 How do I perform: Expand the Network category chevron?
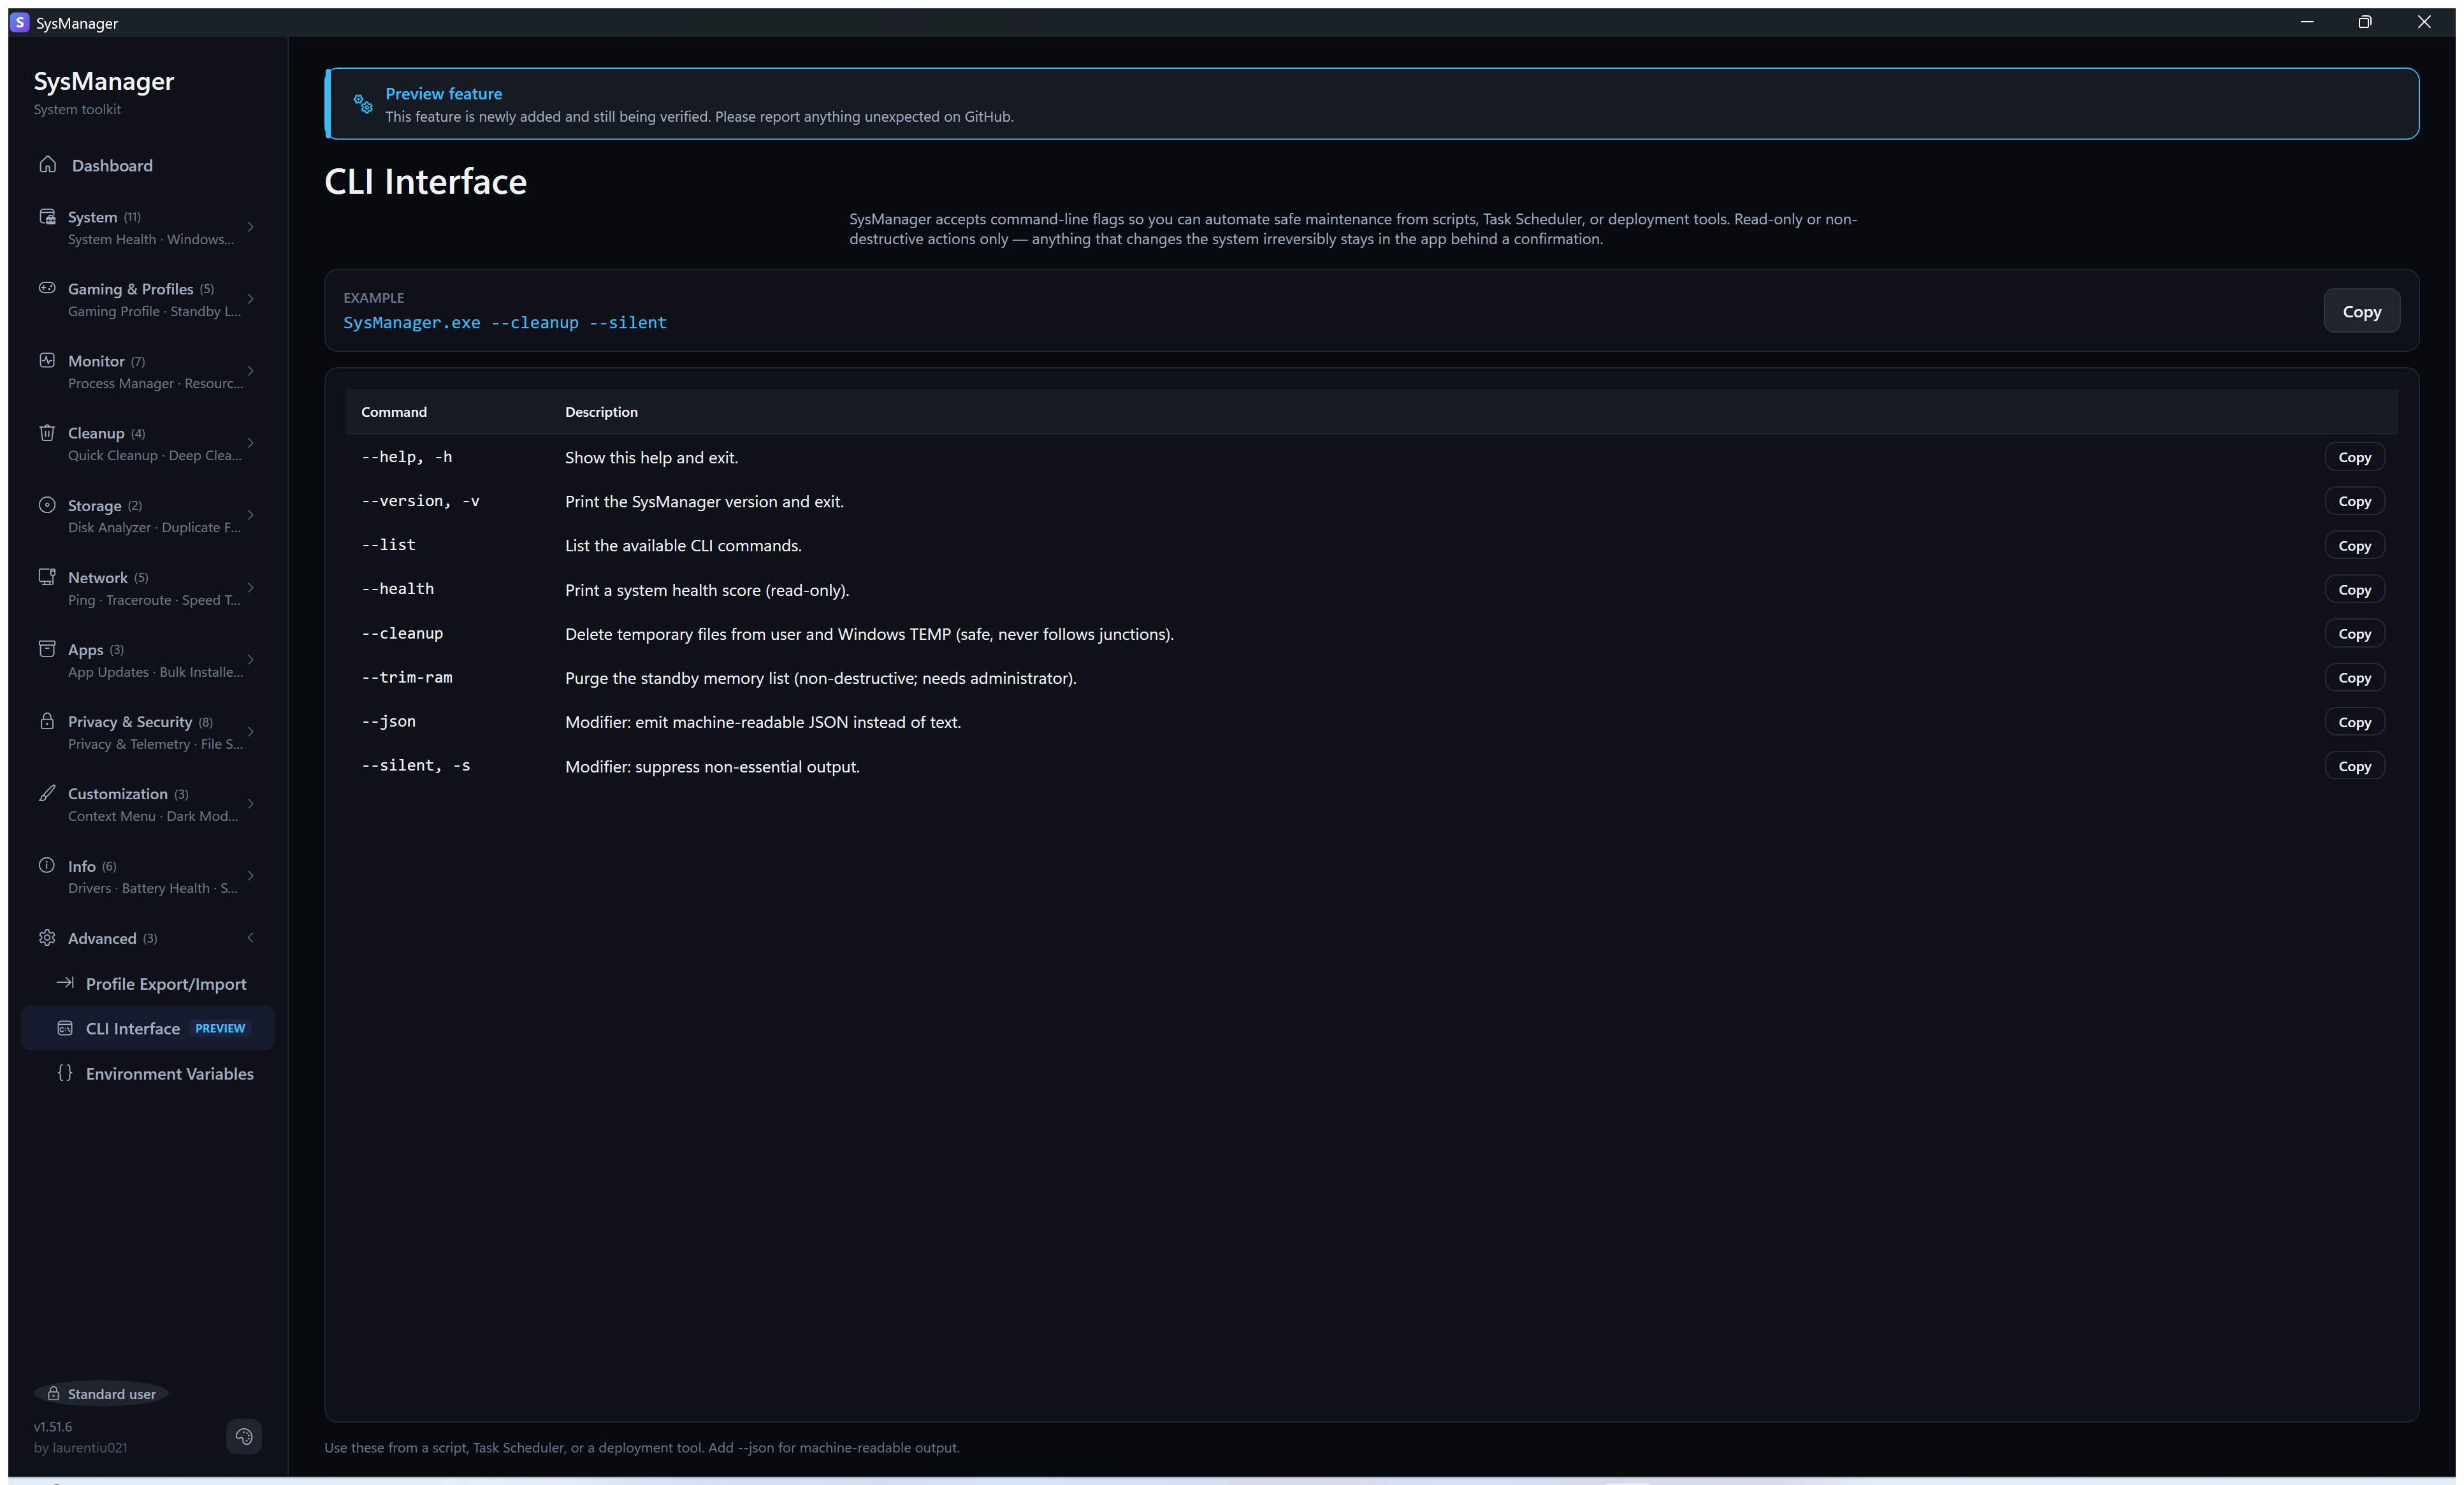pyautogui.click(x=251, y=588)
